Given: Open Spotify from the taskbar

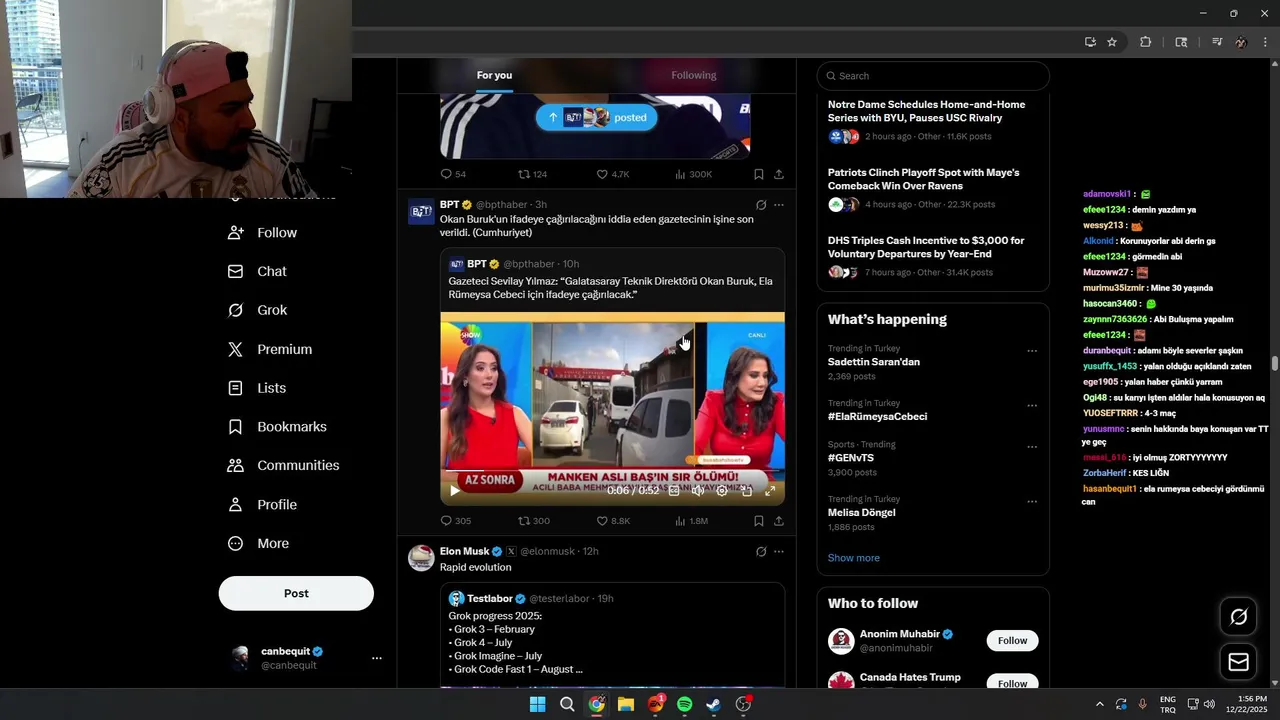Looking at the screenshot, I should pos(684,704).
